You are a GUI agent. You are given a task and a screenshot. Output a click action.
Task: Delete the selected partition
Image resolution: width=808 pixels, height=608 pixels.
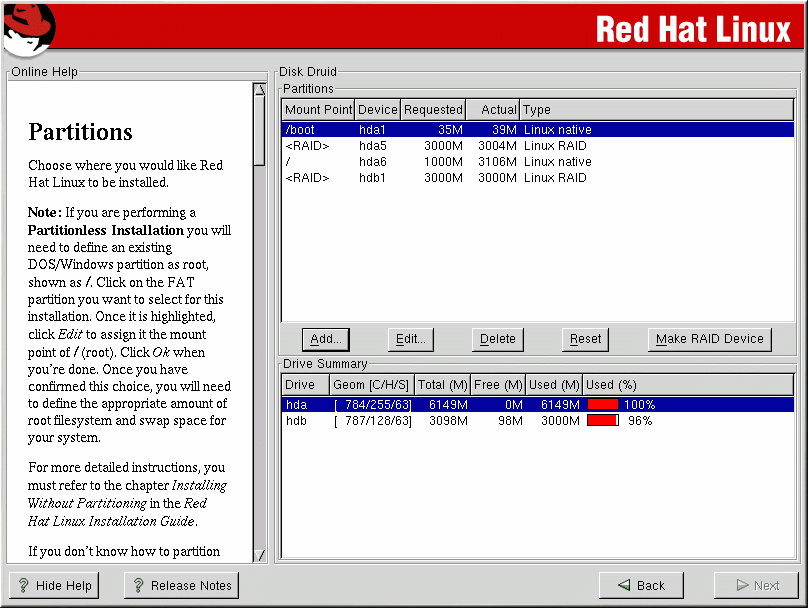(x=498, y=339)
